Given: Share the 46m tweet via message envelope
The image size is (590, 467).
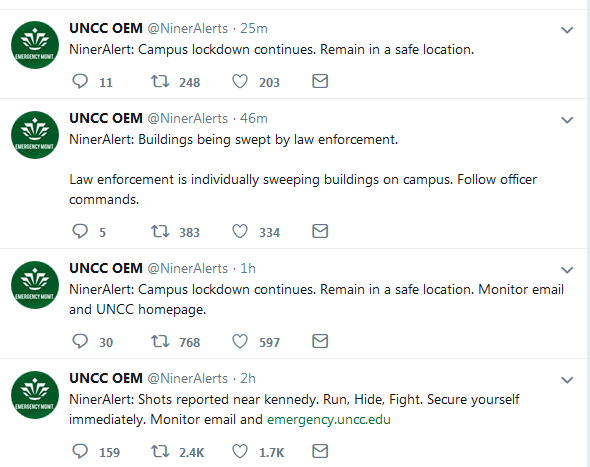Looking at the screenshot, I should click(320, 231).
